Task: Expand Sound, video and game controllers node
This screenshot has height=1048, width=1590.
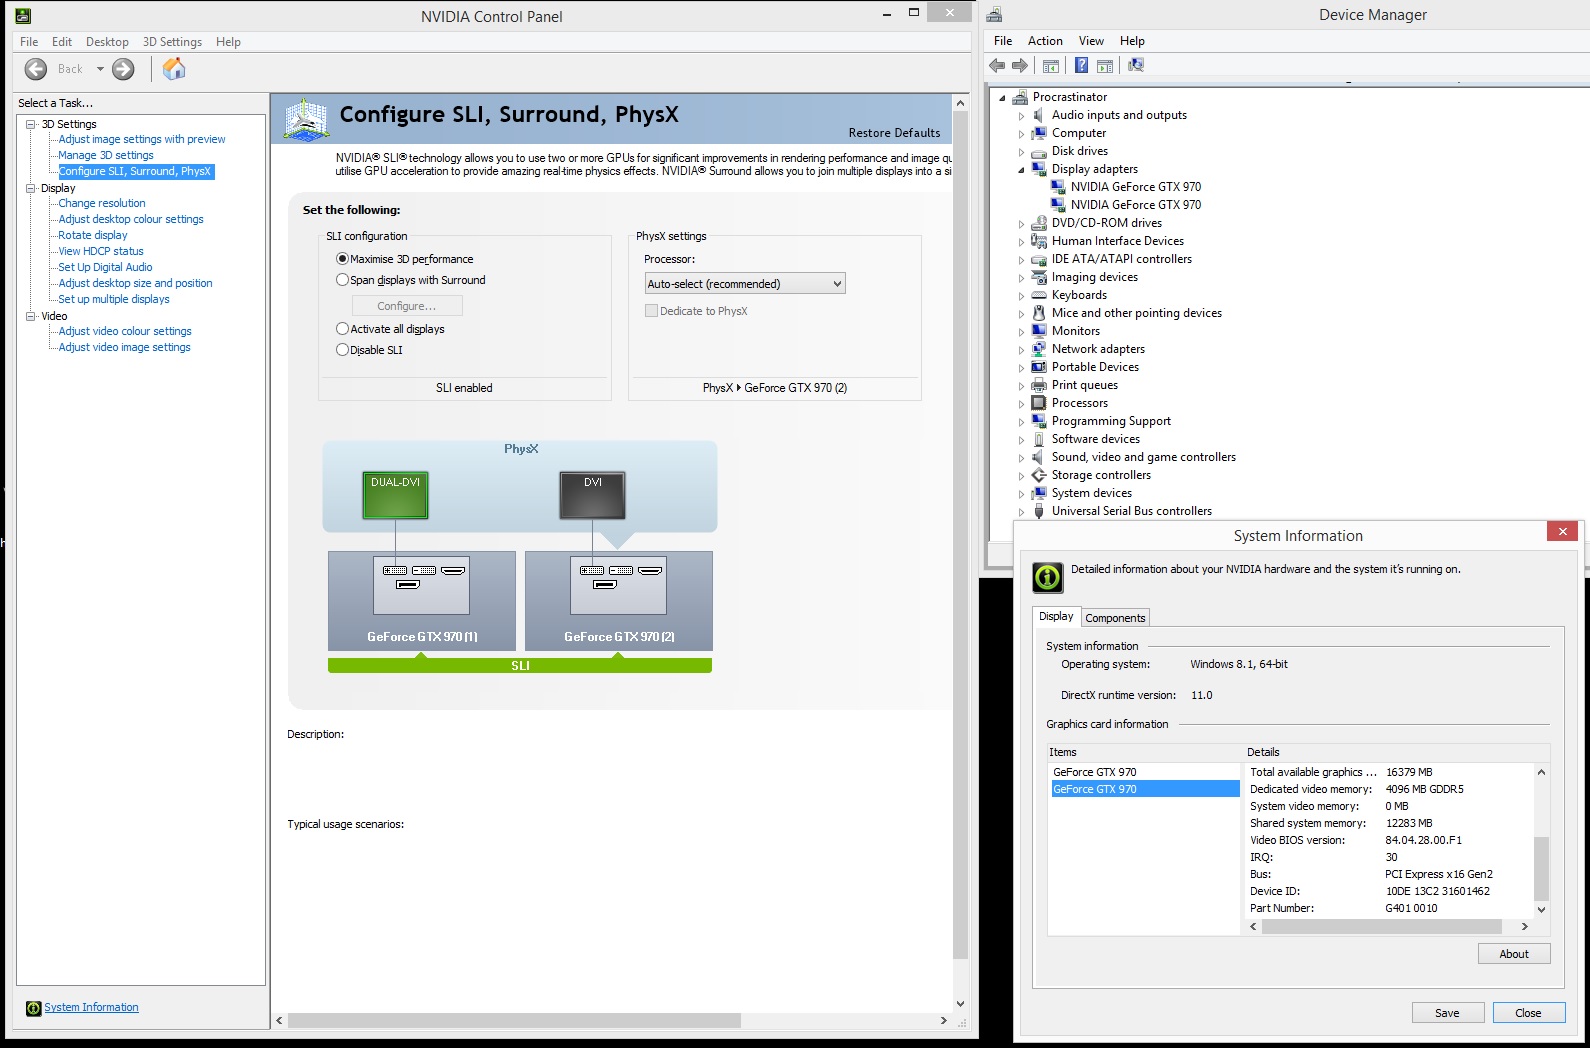Action: click(1021, 458)
